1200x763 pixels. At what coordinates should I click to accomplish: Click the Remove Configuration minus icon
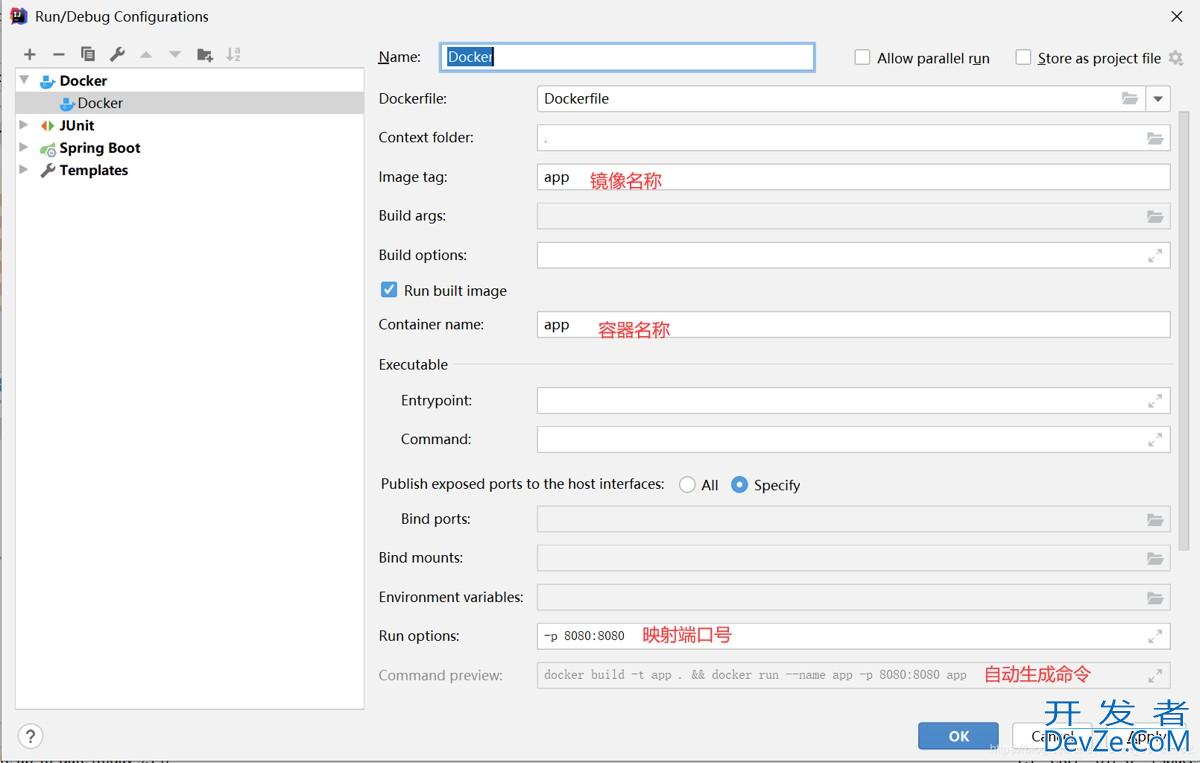pos(59,55)
